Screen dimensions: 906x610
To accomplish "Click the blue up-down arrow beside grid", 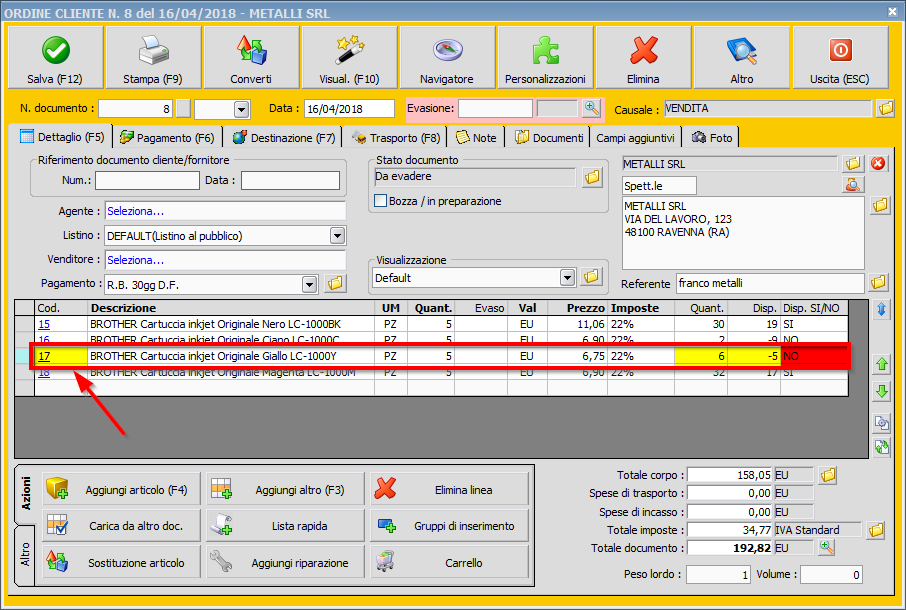I will point(882,310).
